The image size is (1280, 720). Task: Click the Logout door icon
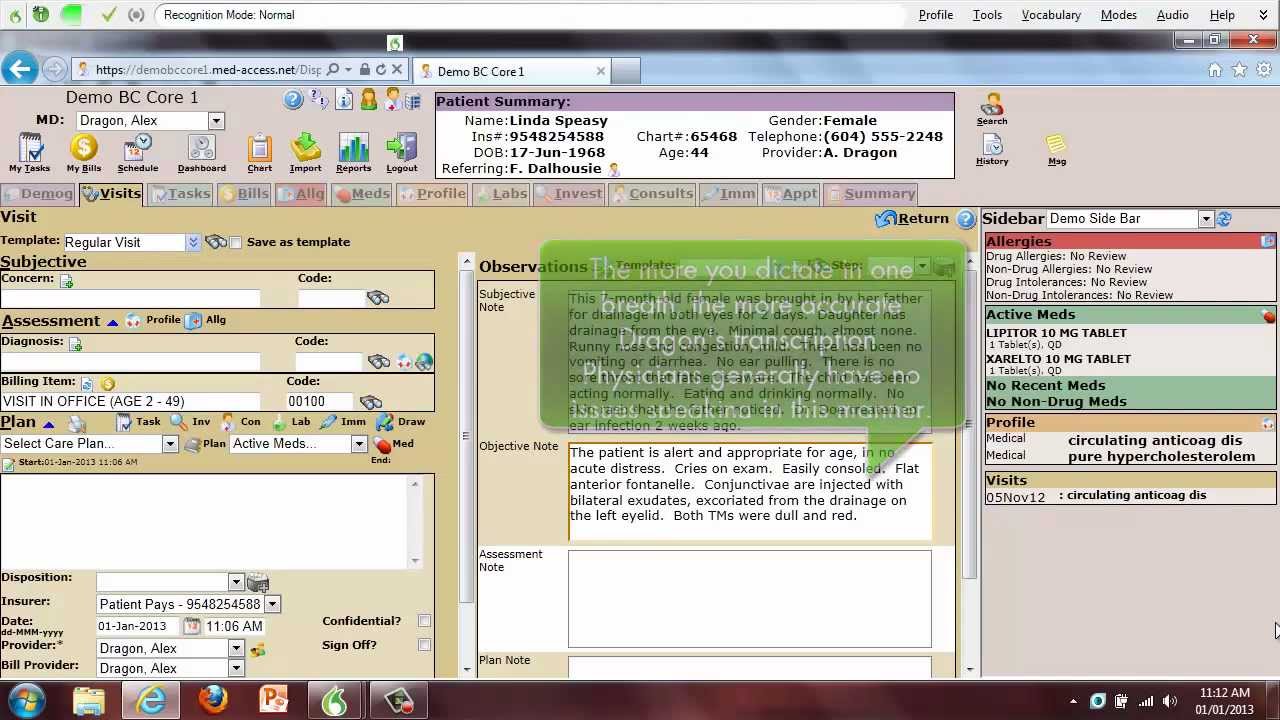(x=402, y=153)
